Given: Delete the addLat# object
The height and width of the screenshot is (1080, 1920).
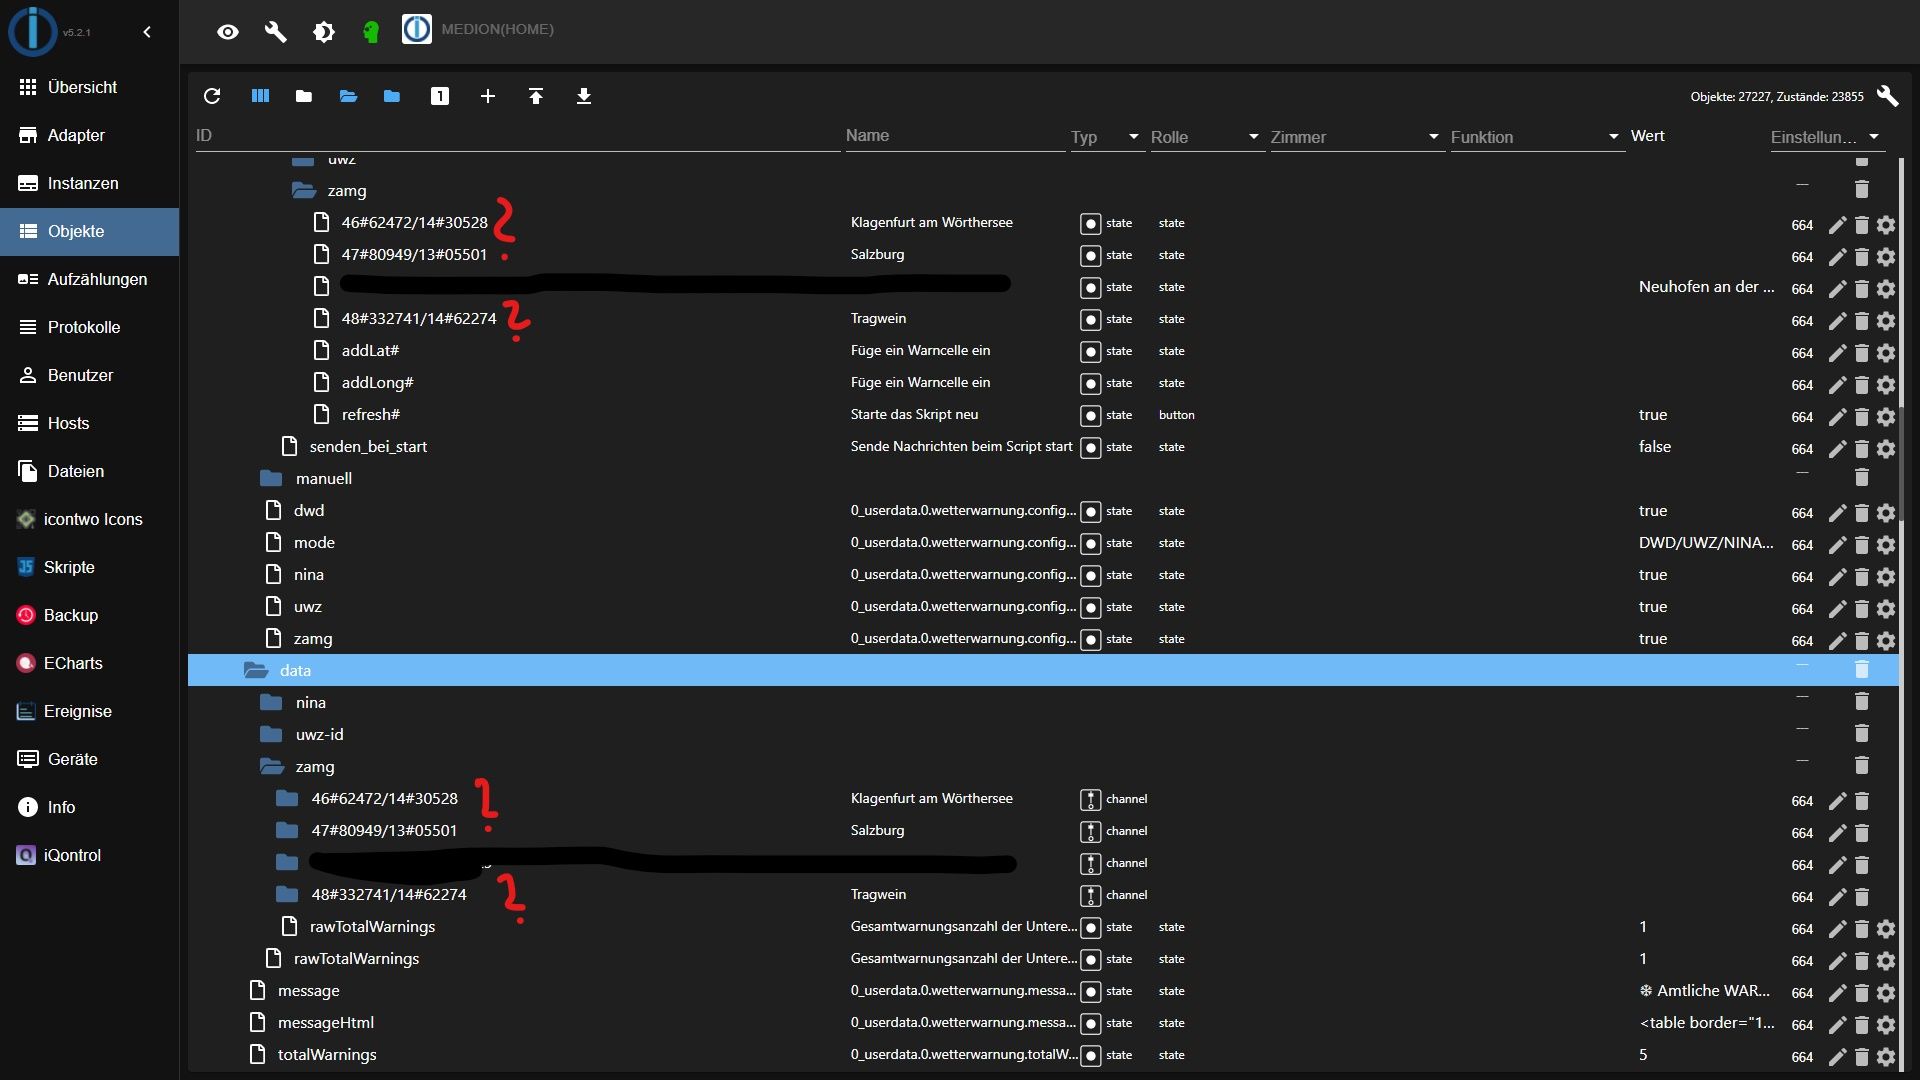Looking at the screenshot, I should click(x=1862, y=353).
